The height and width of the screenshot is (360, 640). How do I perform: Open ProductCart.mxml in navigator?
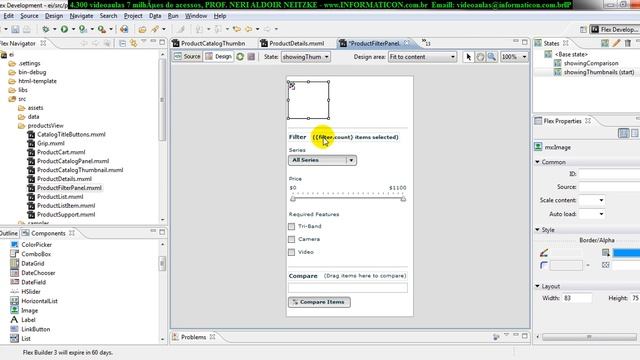[x=61, y=152]
